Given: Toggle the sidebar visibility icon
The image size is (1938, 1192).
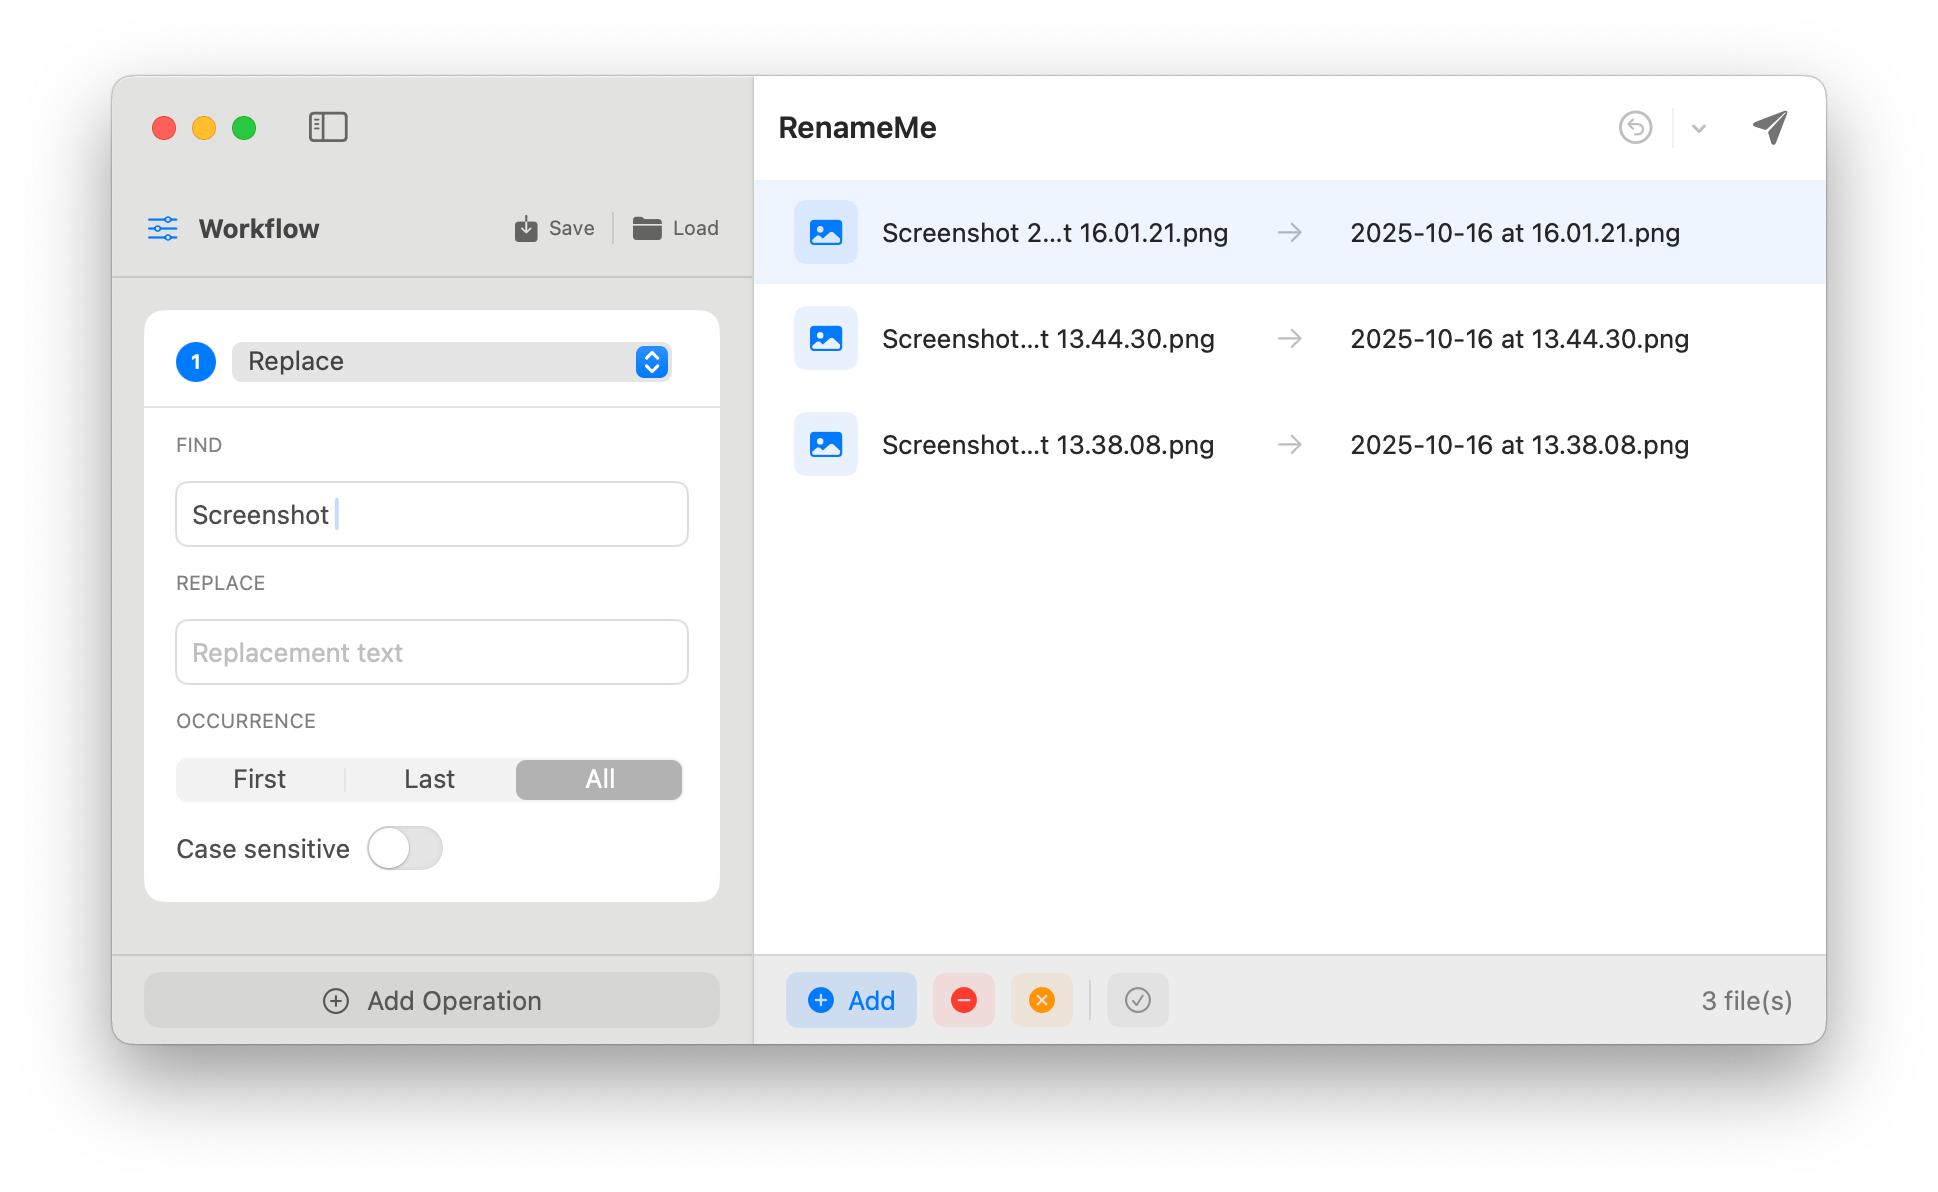Looking at the screenshot, I should (x=328, y=127).
